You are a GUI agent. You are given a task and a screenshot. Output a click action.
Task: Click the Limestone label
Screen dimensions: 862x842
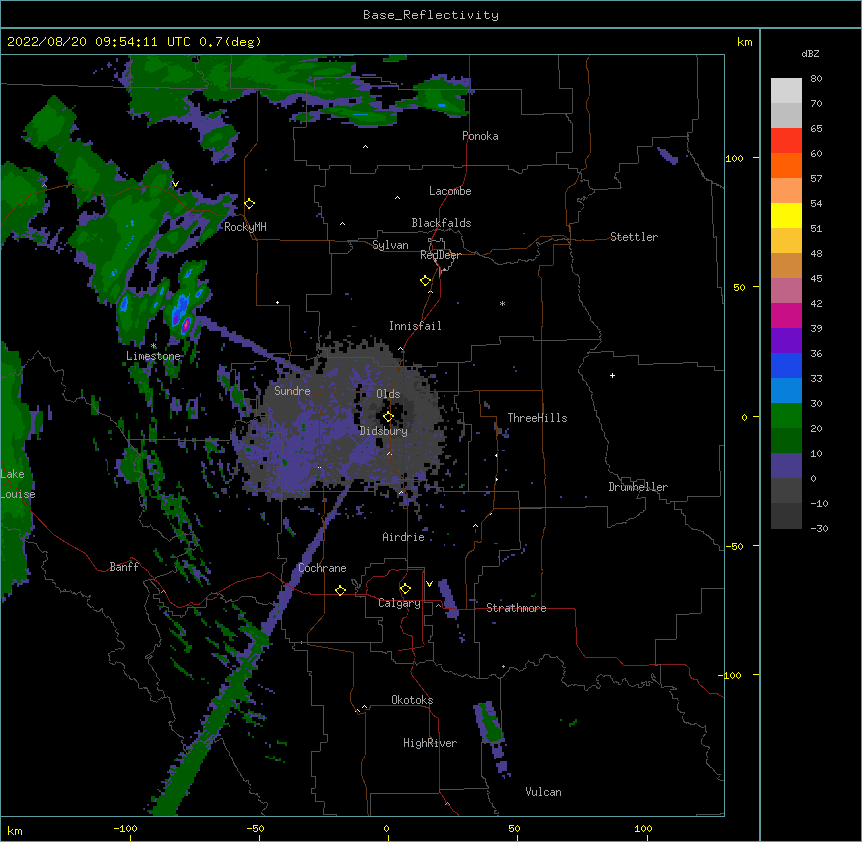tap(153, 356)
